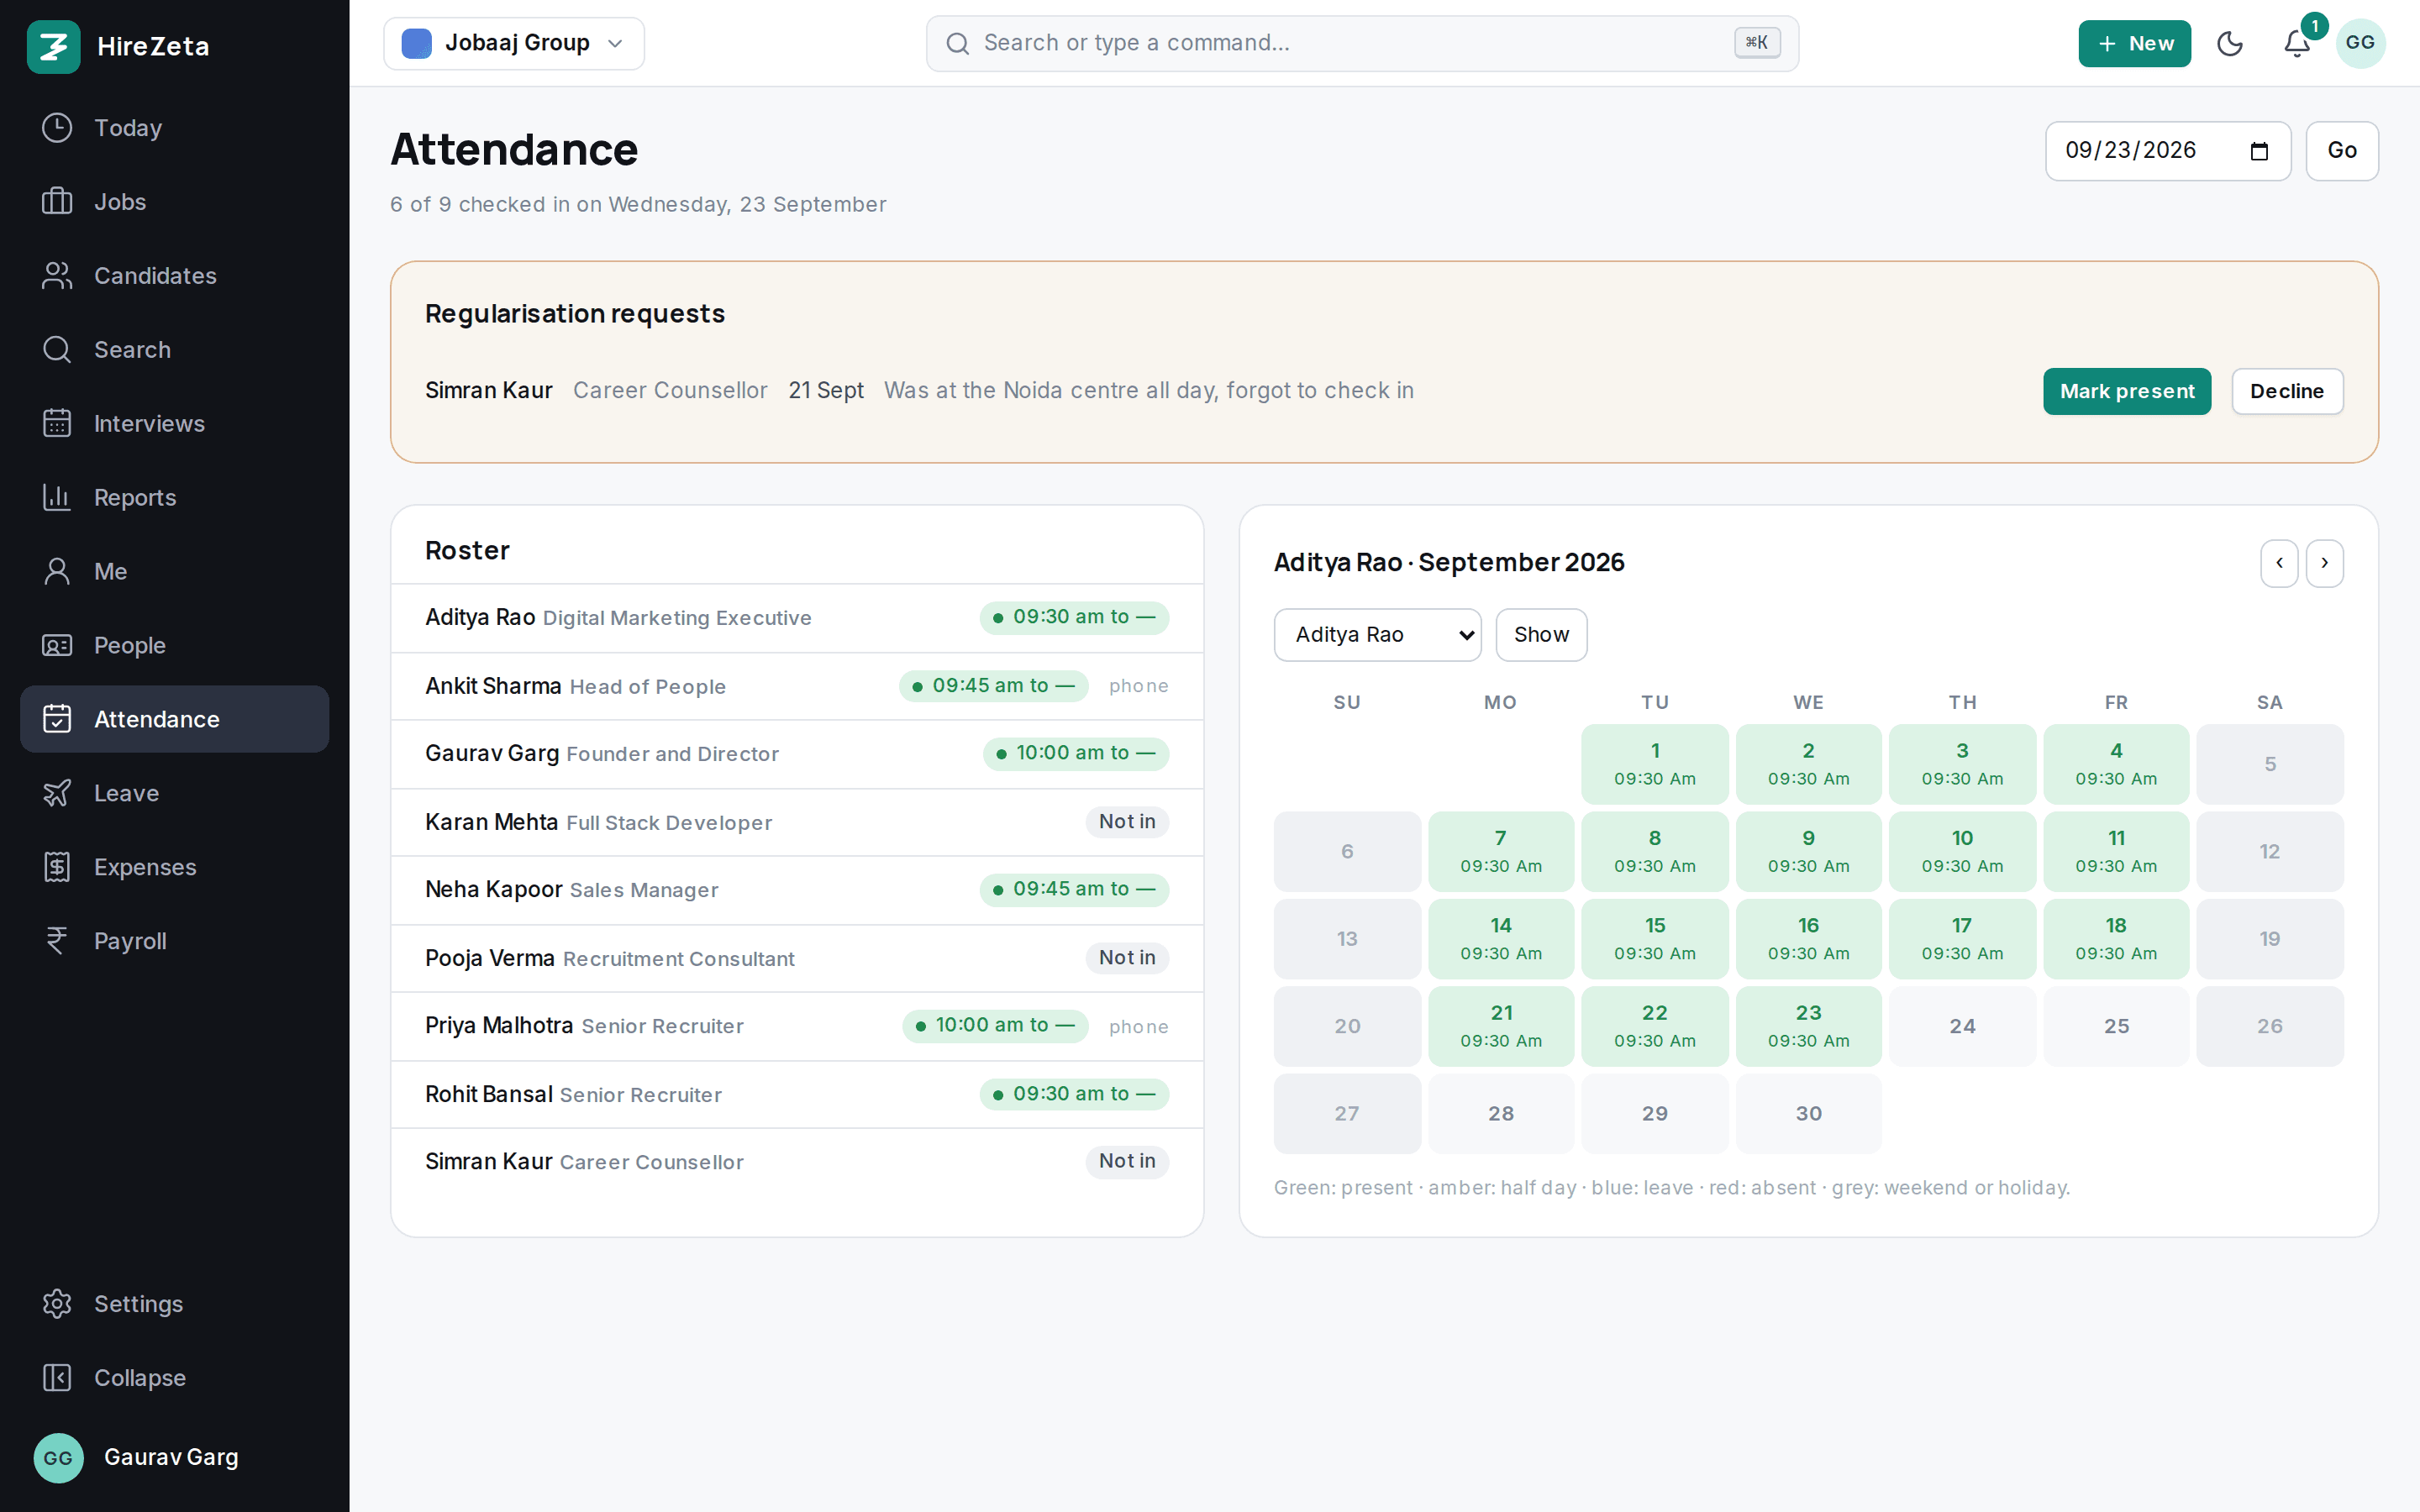Select Jobs in the sidebar
This screenshot has width=2420, height=1512.
(x=174, y=202)
